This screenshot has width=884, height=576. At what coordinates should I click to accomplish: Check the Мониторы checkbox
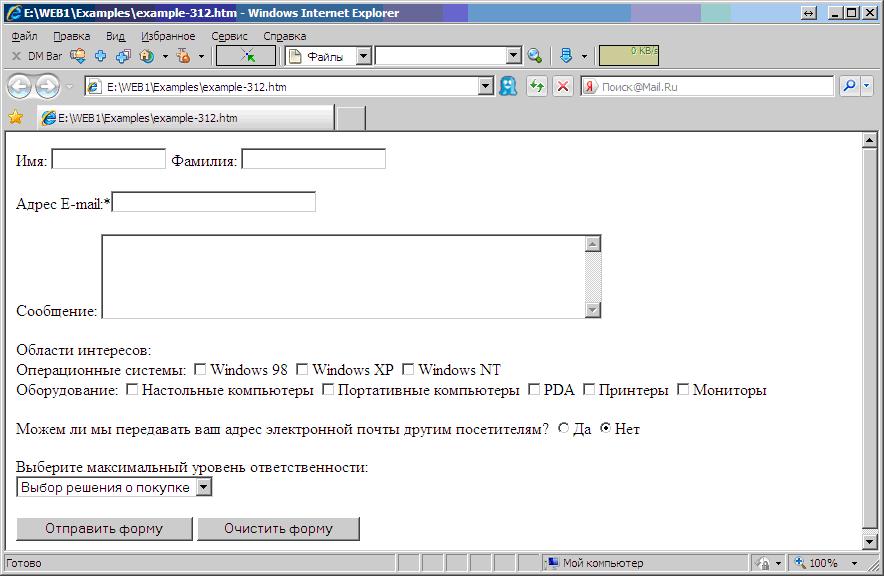point(682,389)
